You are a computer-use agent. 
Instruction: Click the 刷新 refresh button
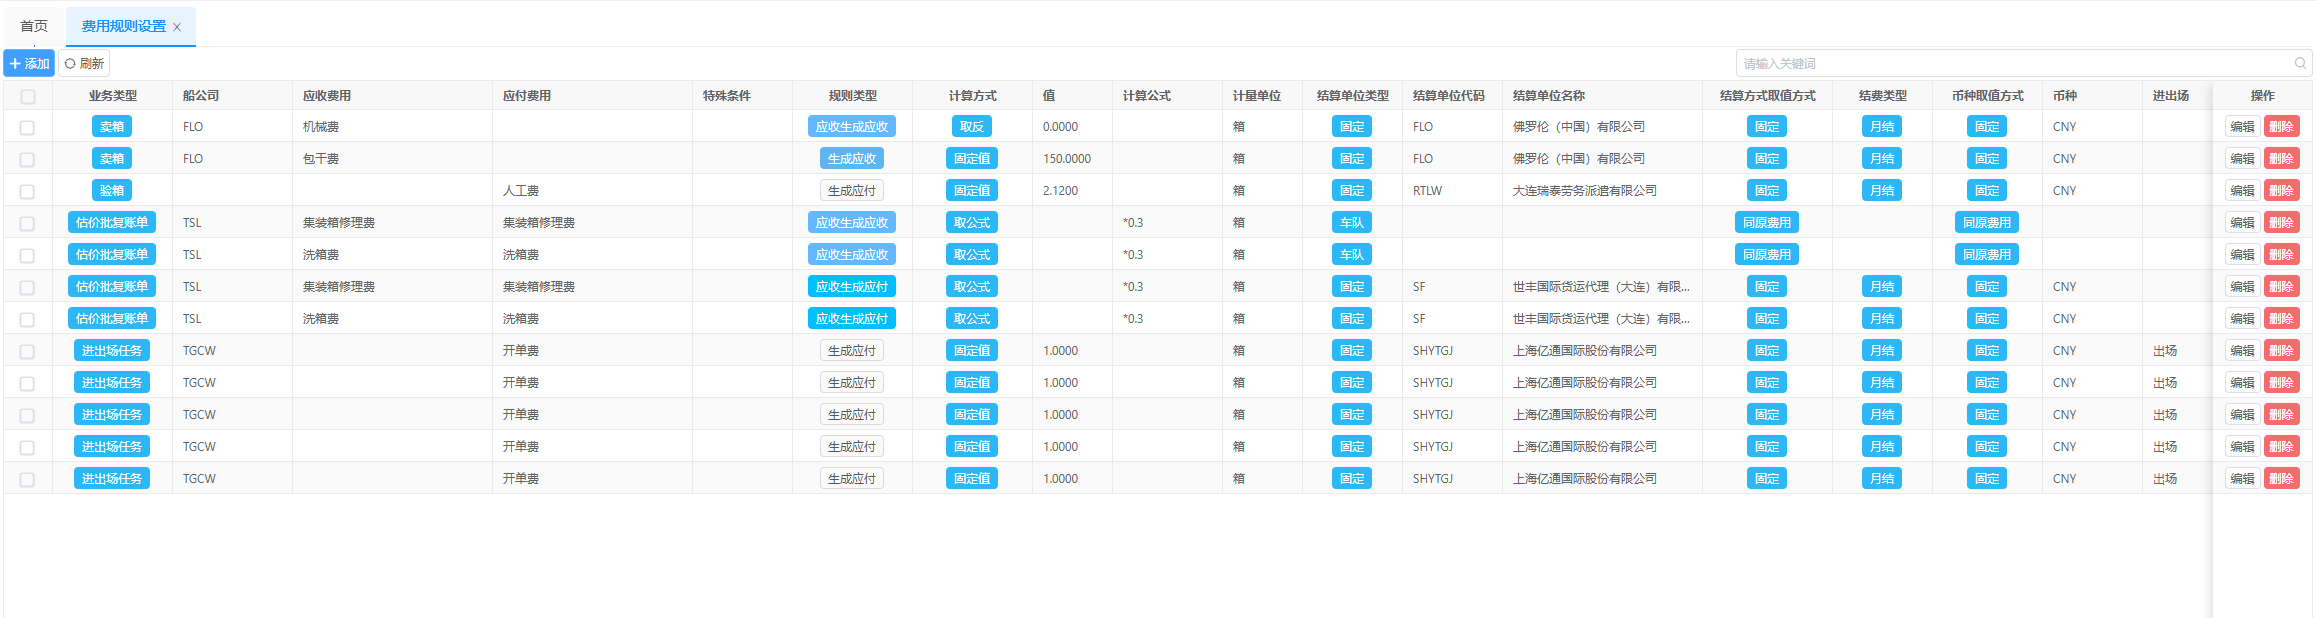click(x=84, y=63)
